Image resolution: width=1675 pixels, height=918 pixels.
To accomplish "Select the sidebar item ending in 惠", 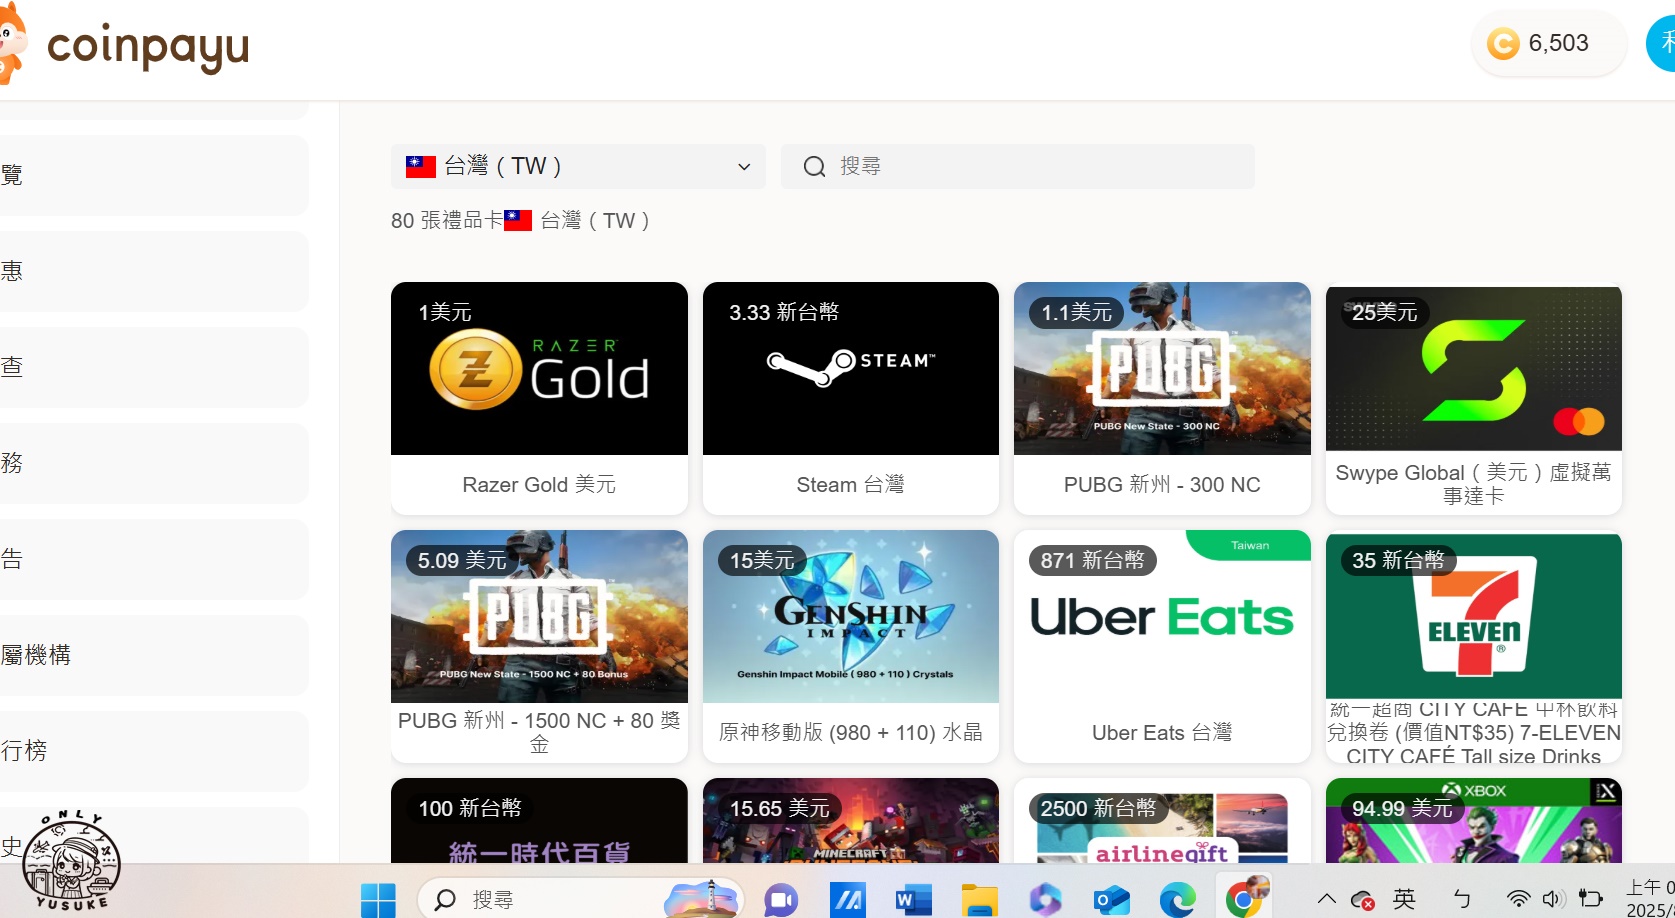I will point(154,271).
